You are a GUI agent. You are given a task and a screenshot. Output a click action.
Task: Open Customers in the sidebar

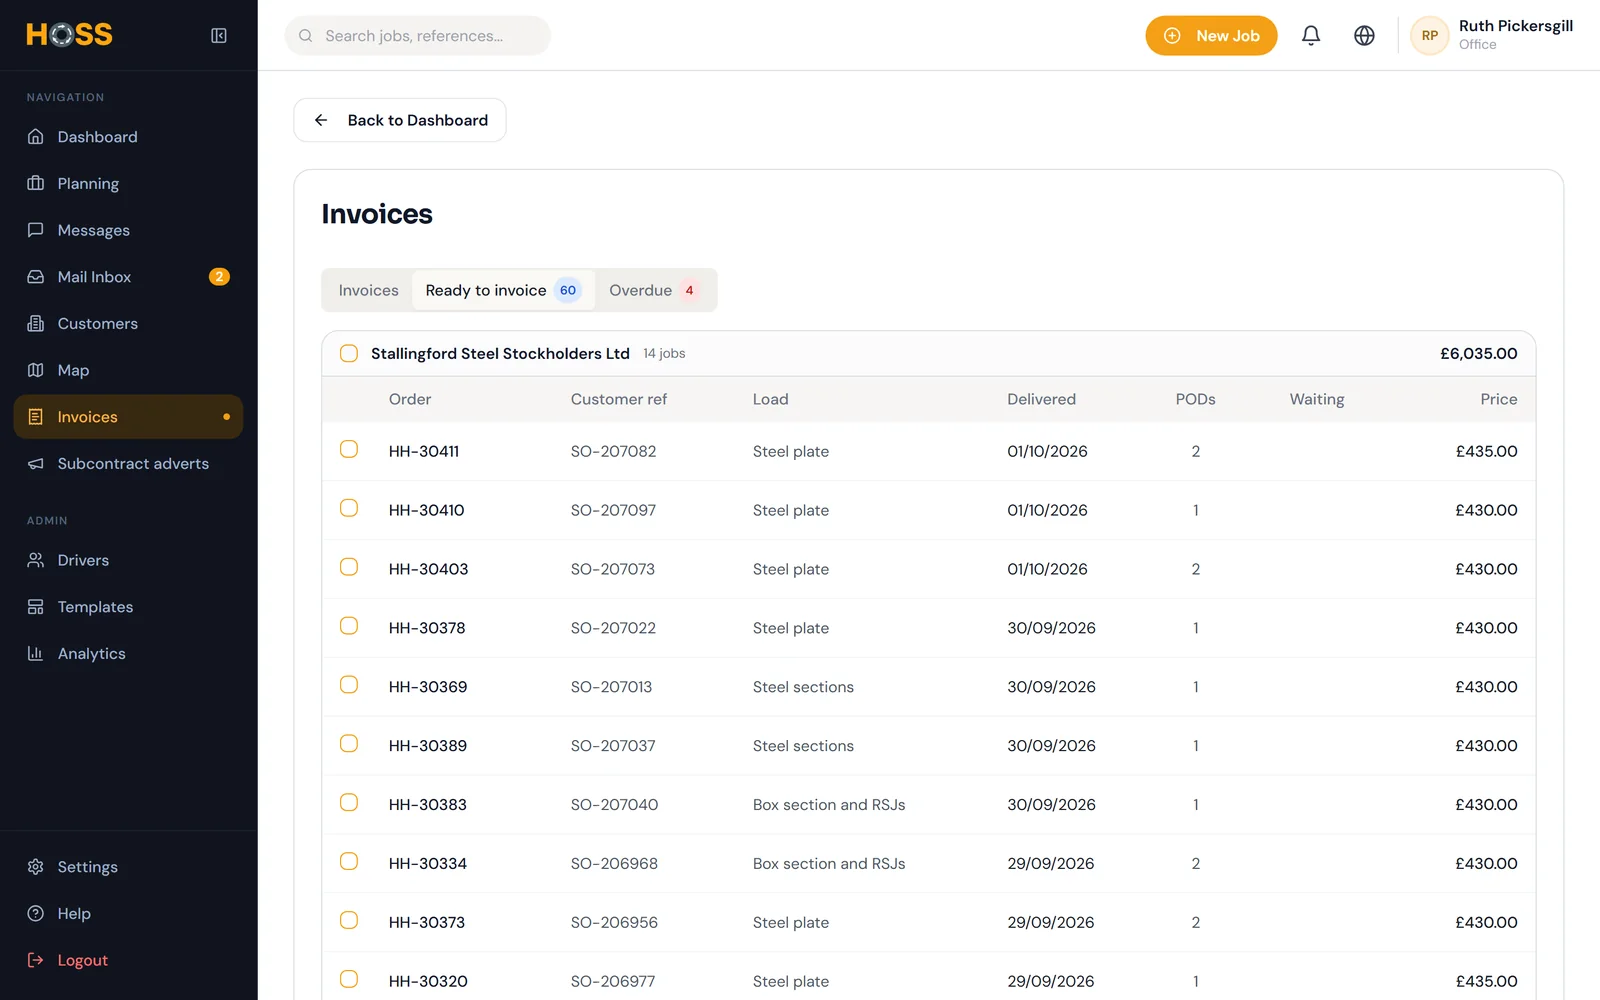[x=128, y=324]
